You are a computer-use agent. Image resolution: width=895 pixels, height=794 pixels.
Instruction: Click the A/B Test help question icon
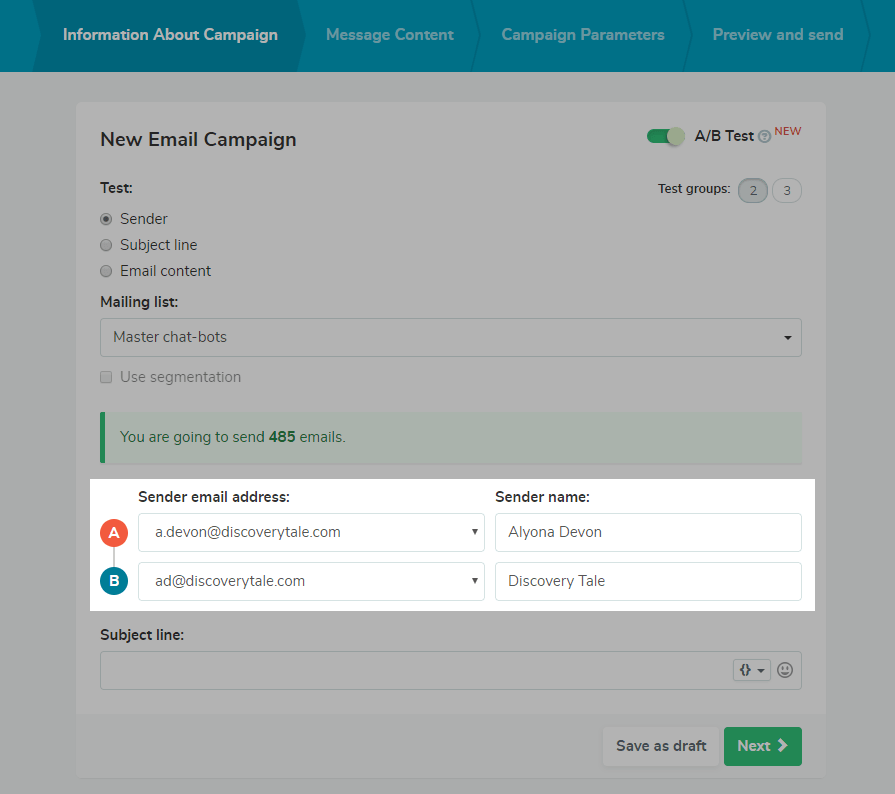click(765, 137)
